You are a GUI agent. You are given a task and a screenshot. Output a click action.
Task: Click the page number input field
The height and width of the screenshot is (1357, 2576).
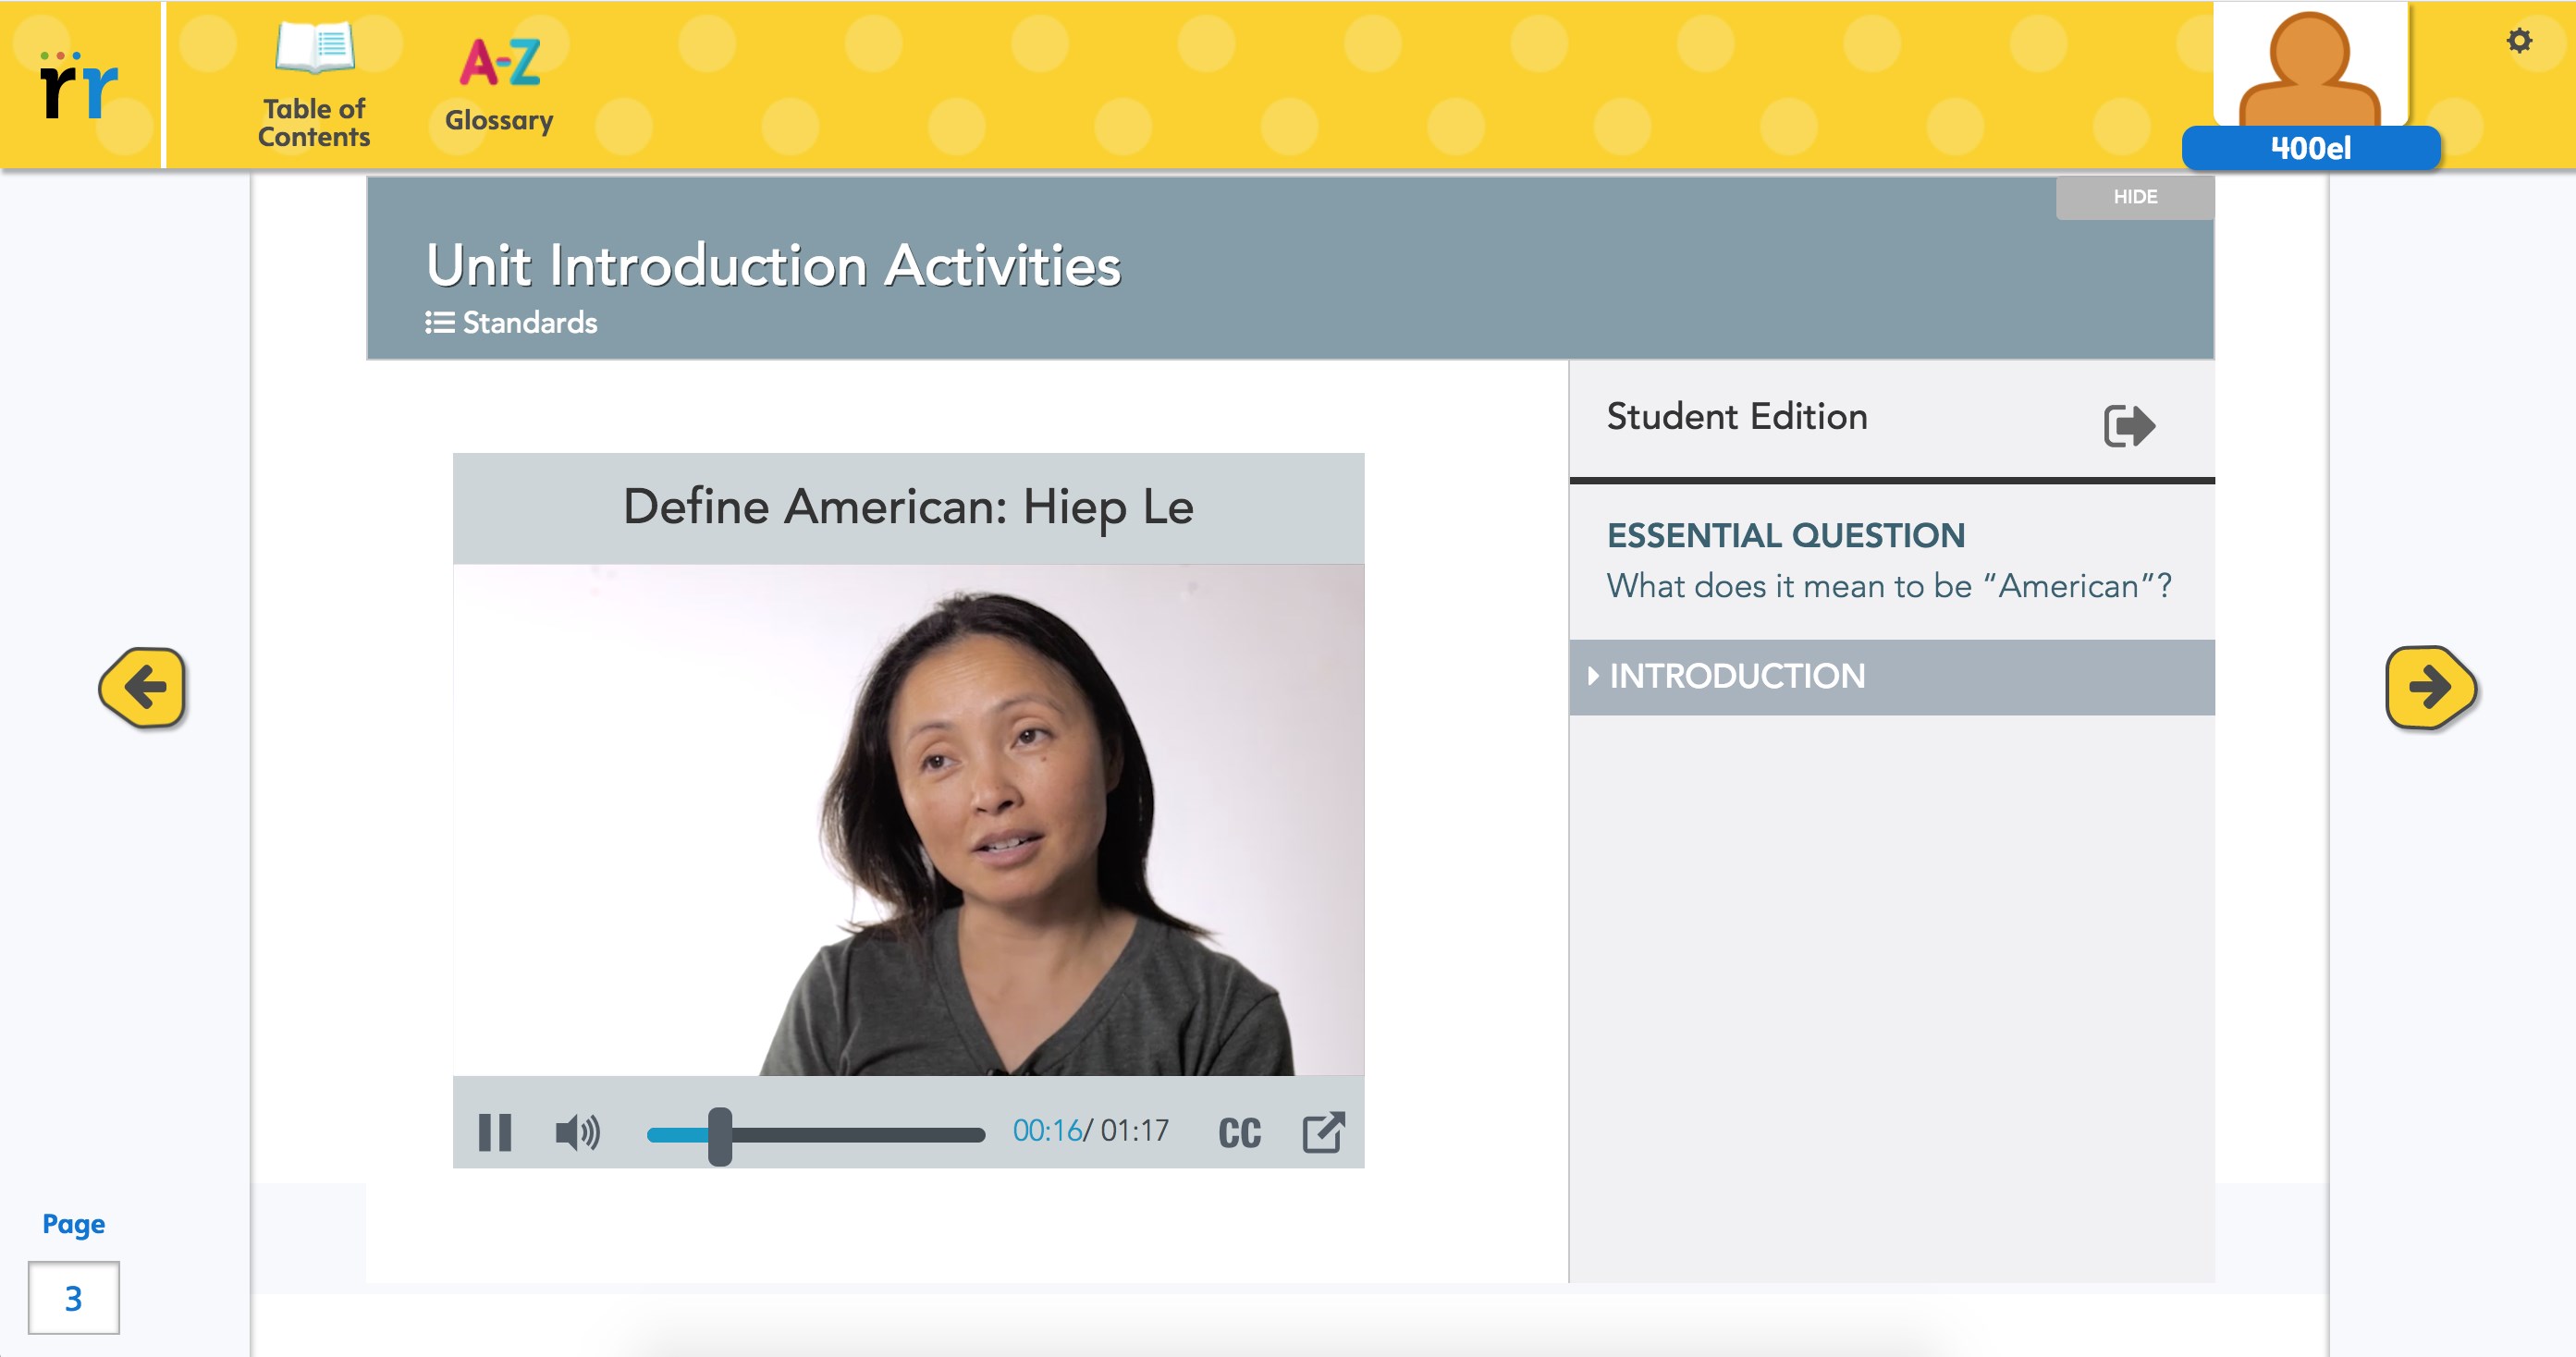click(x=73, y=1297)
